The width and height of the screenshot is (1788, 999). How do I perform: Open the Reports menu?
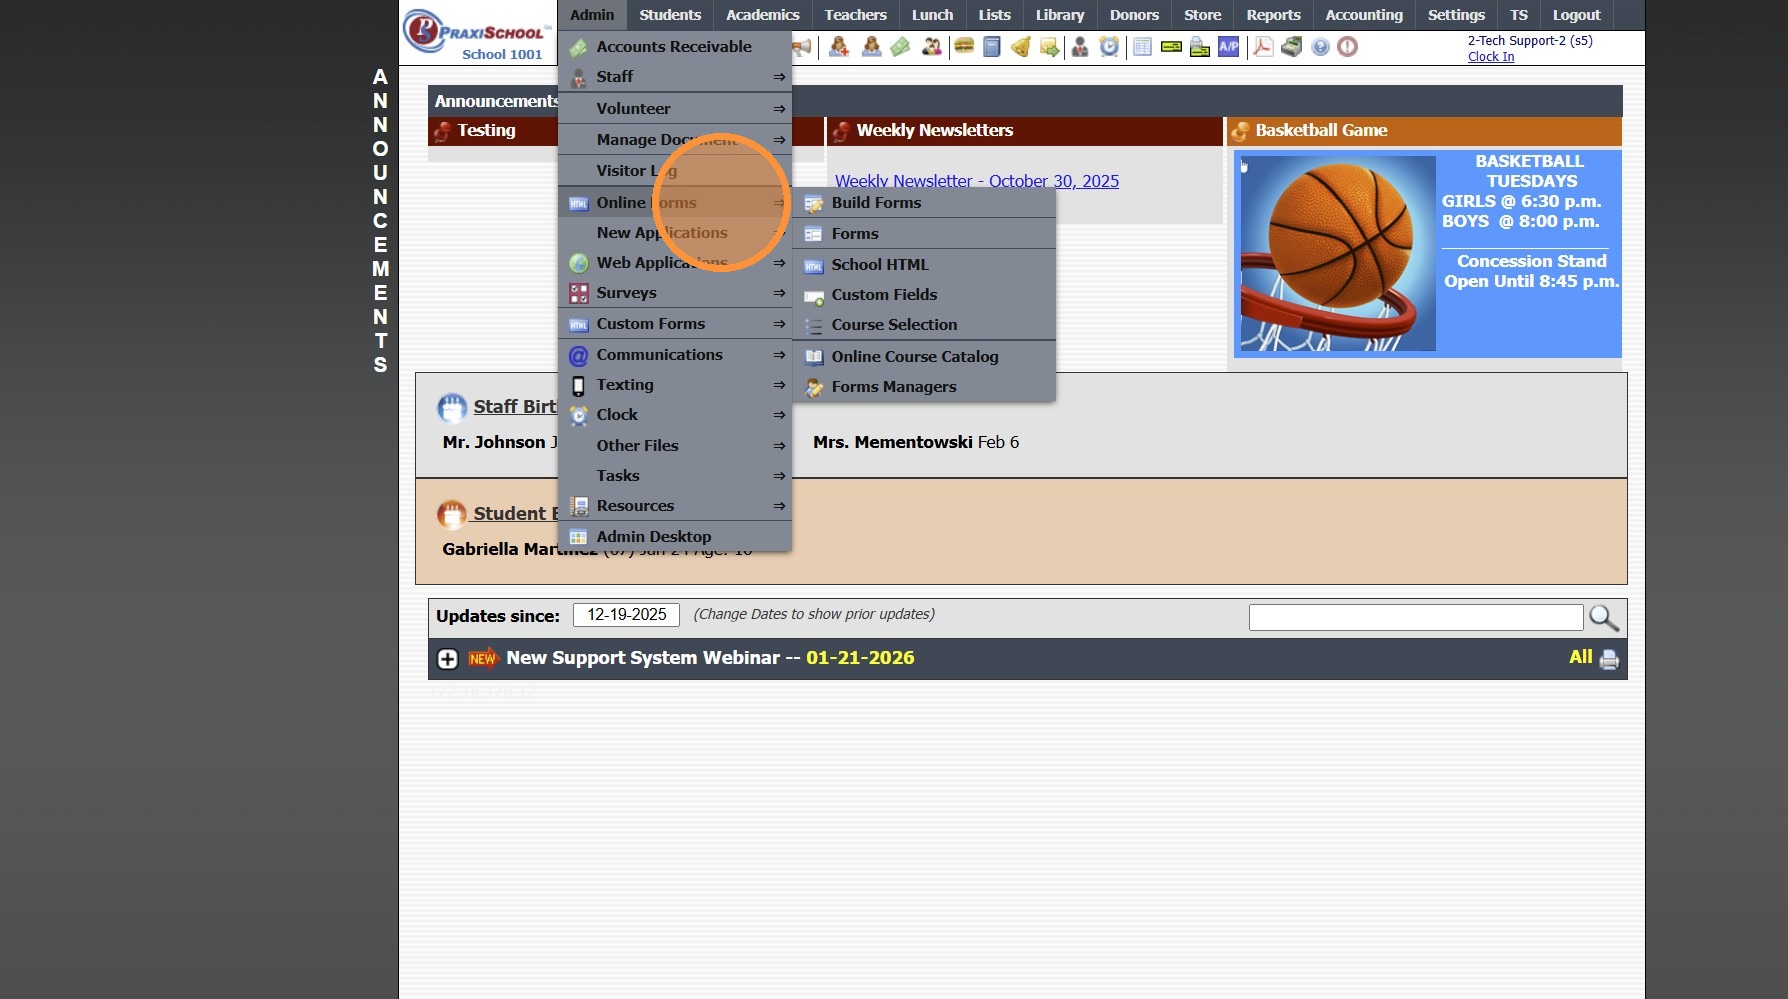click(x=1272, y=15)
